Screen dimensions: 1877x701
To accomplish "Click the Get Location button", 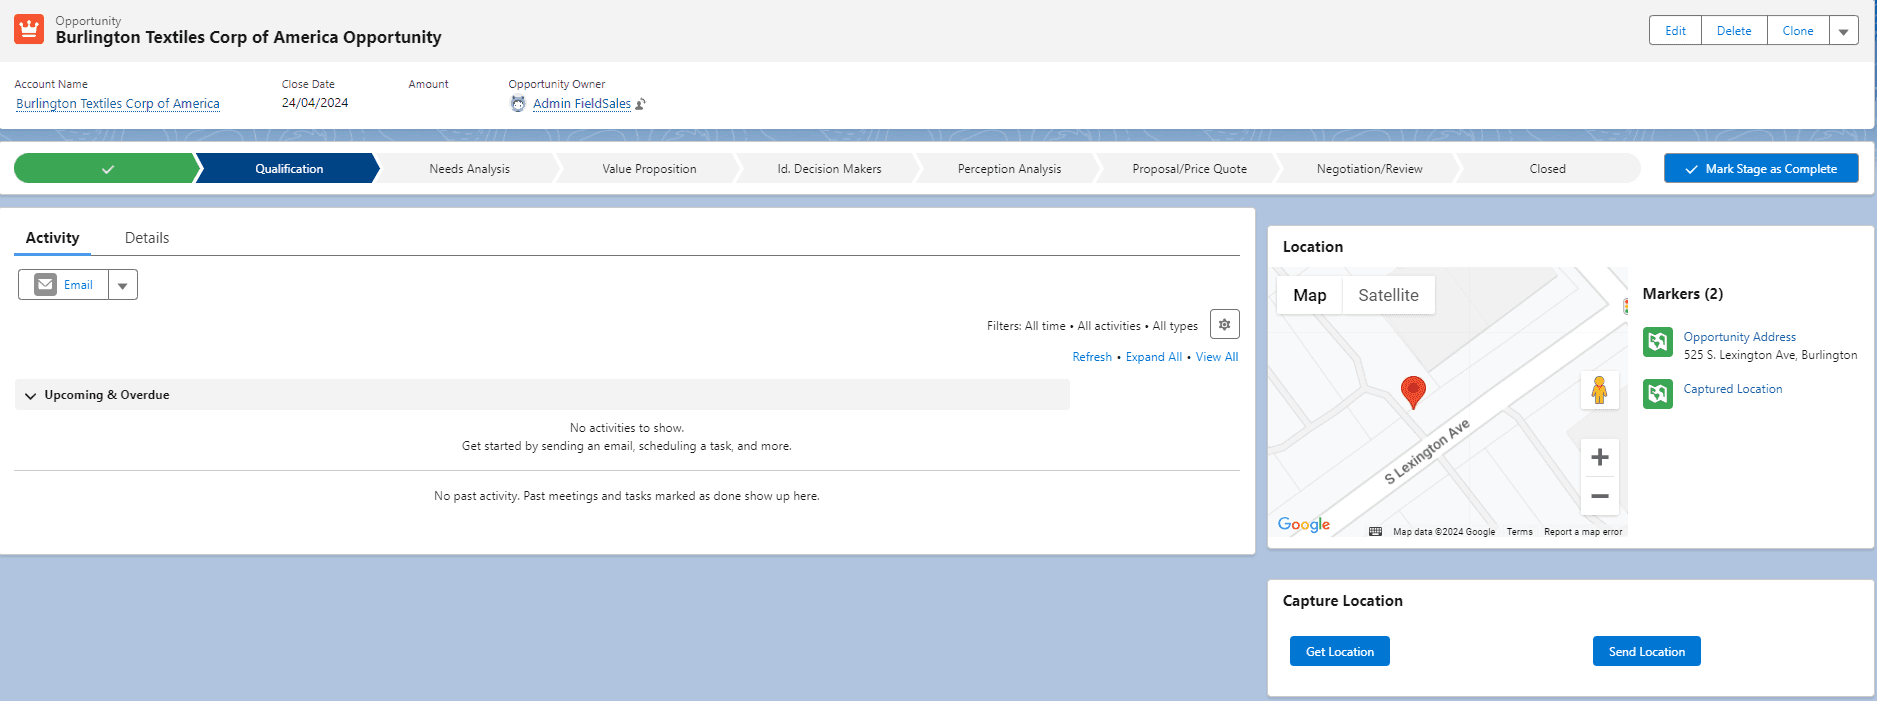I will [1340, 652].
